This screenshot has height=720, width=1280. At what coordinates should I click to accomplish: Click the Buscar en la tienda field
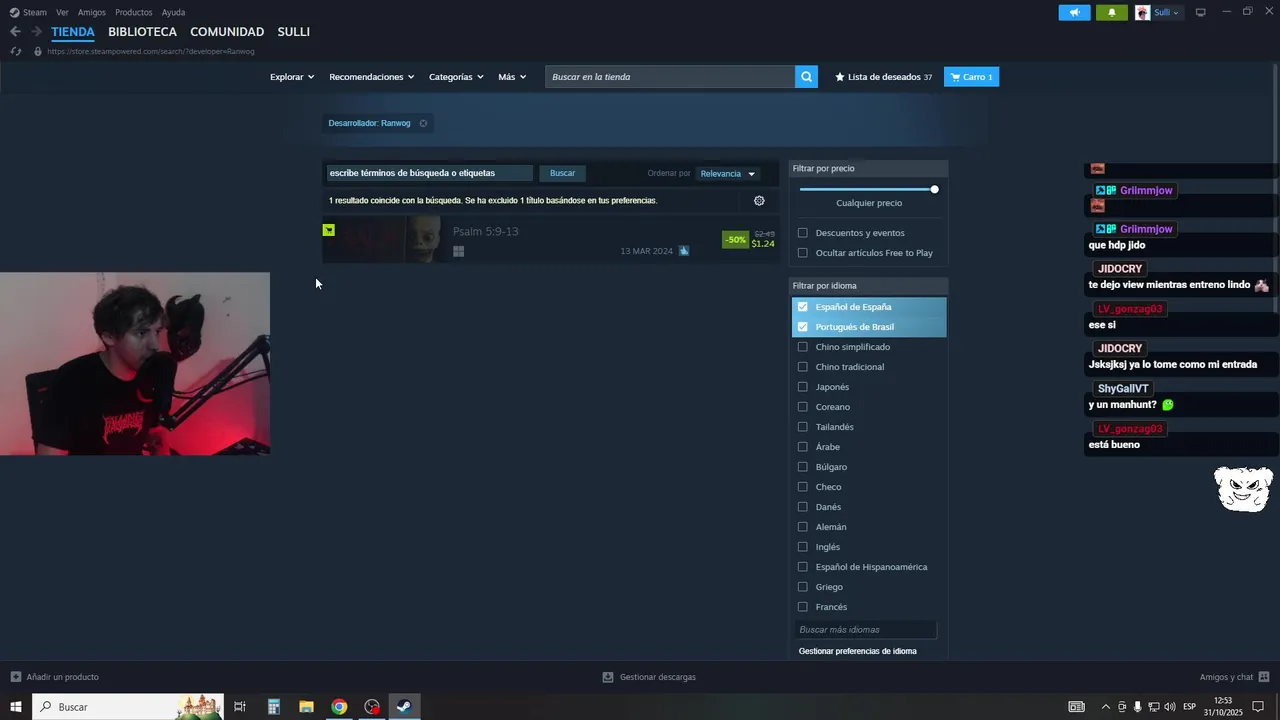pyautogui.click(x=670, y=77)
